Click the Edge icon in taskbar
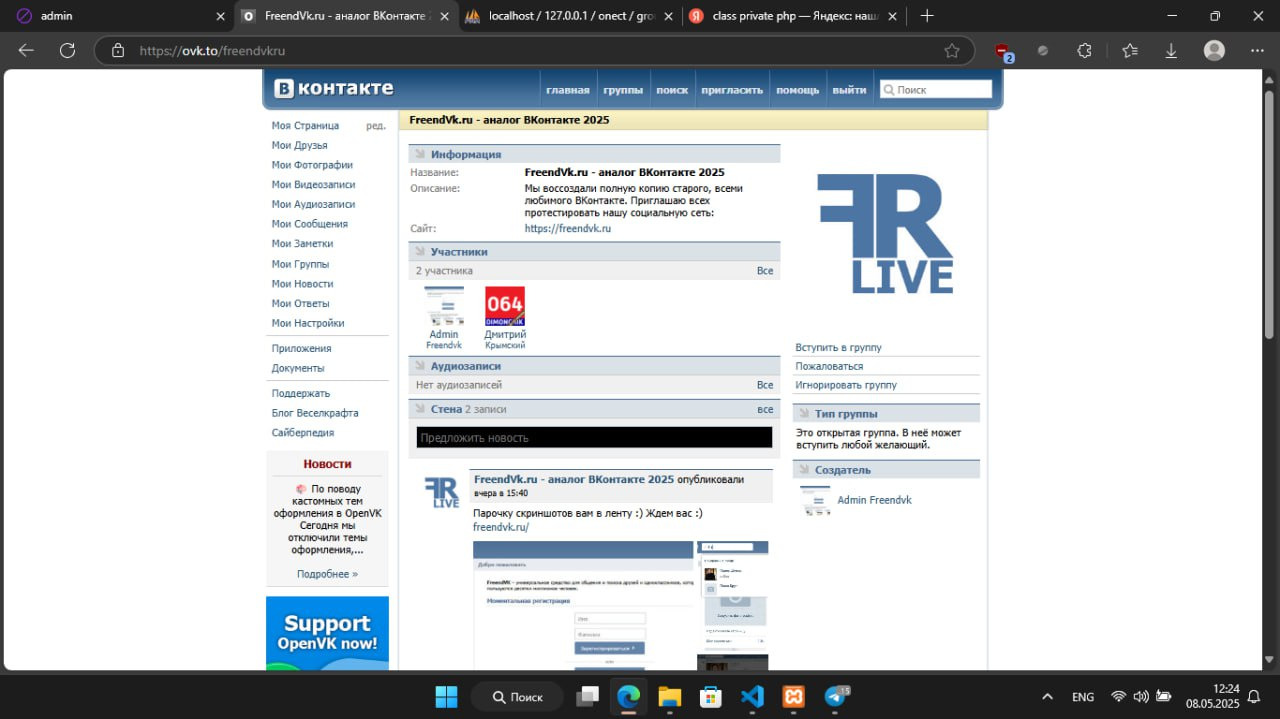Screen dimensions: 1280x719 pyautogui.click(x=628, y=696)
